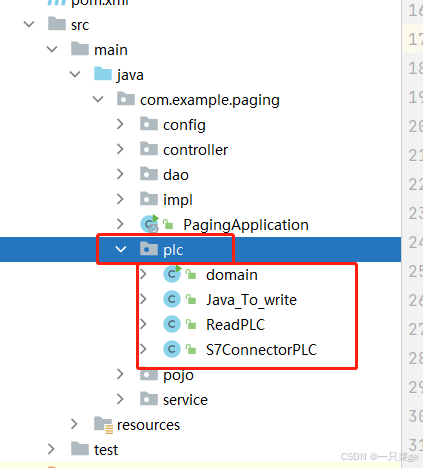Screen dimensions: 423x468
Task: Click the resources folder icon
Action: 103,425
